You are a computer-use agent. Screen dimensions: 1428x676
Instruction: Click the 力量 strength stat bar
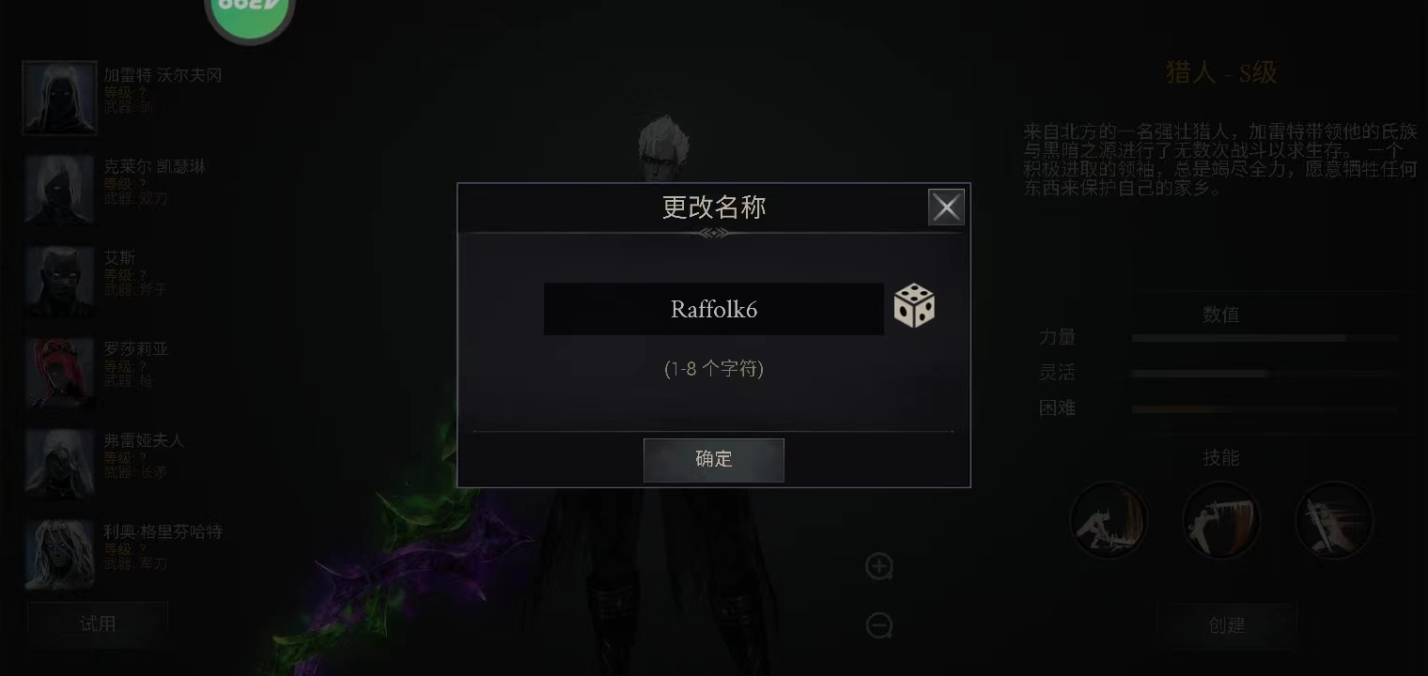(1265, 338)
